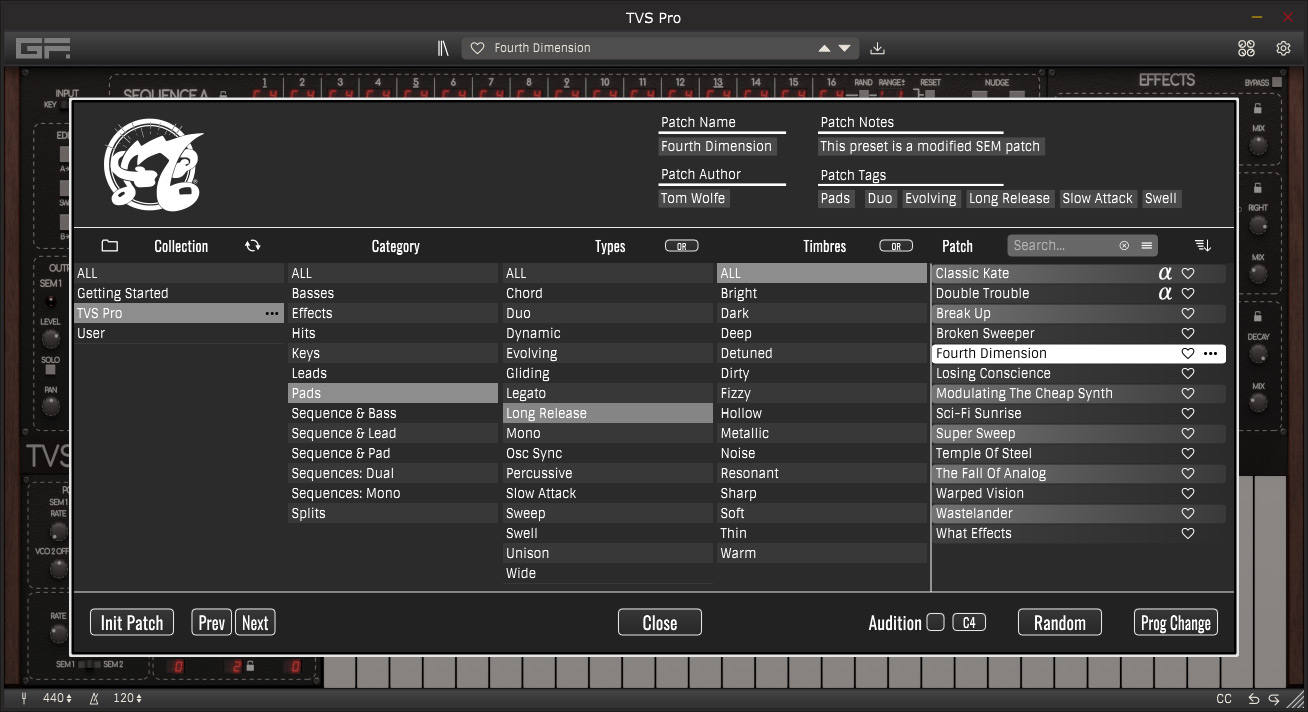
Task: Open the tuning fork icon in status bar
Action: pyautogui.click(x=25, y=698)
